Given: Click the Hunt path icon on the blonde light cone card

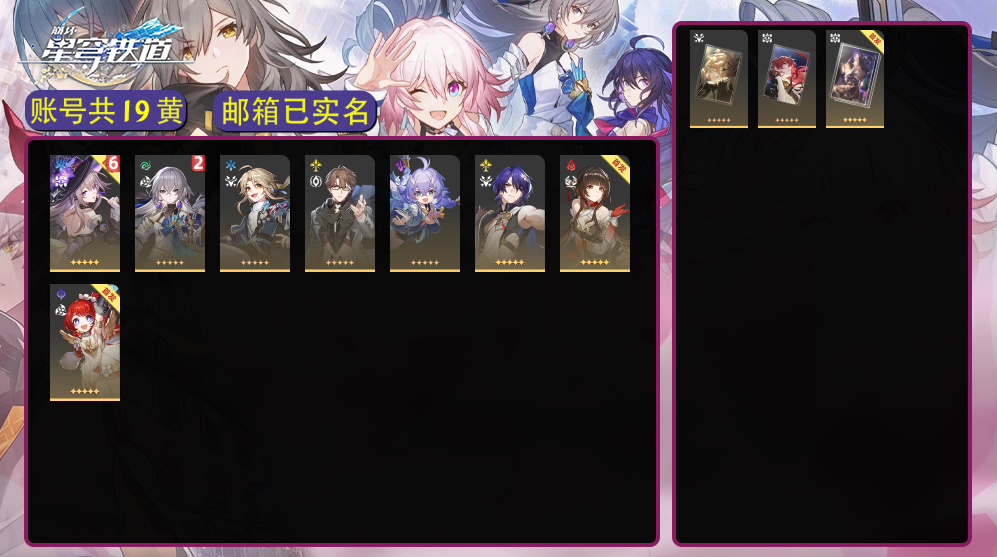Looking at the screenshot, I should [x=699, y=38].
